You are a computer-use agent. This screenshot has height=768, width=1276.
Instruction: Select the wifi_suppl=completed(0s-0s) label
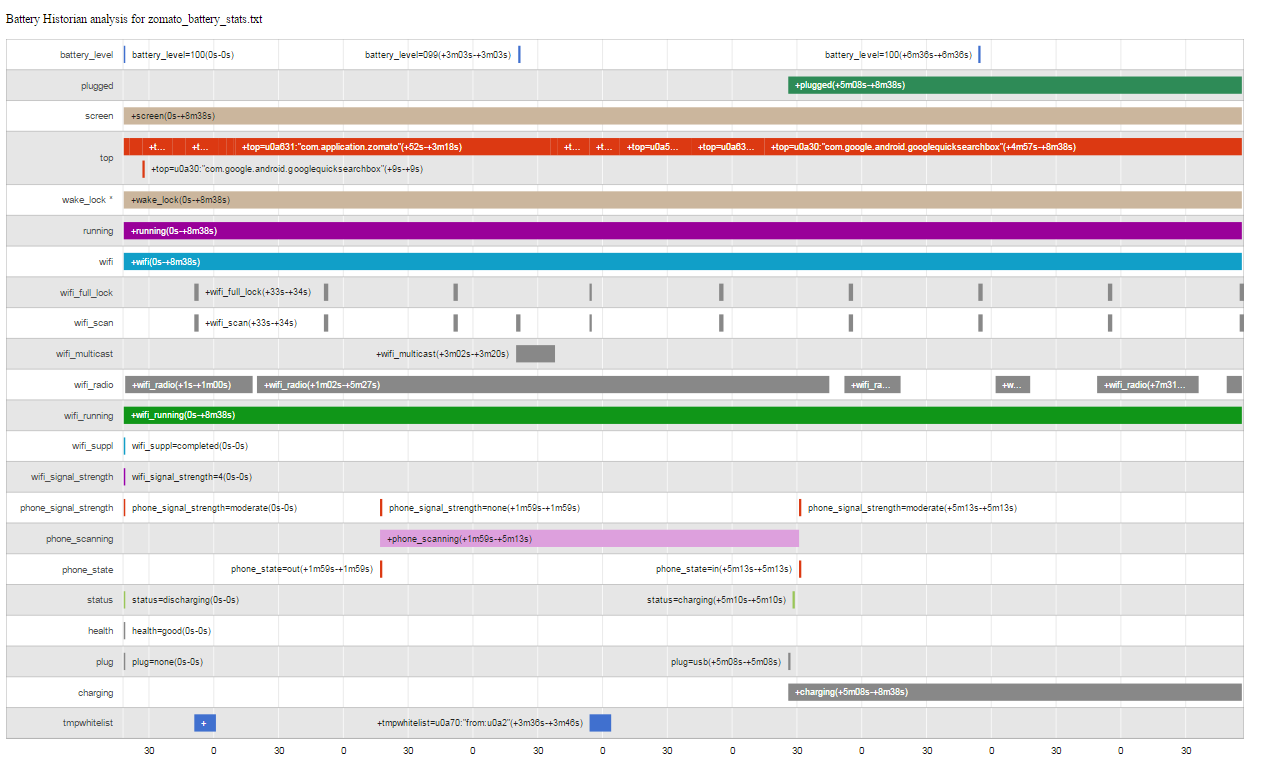(190, 446)
